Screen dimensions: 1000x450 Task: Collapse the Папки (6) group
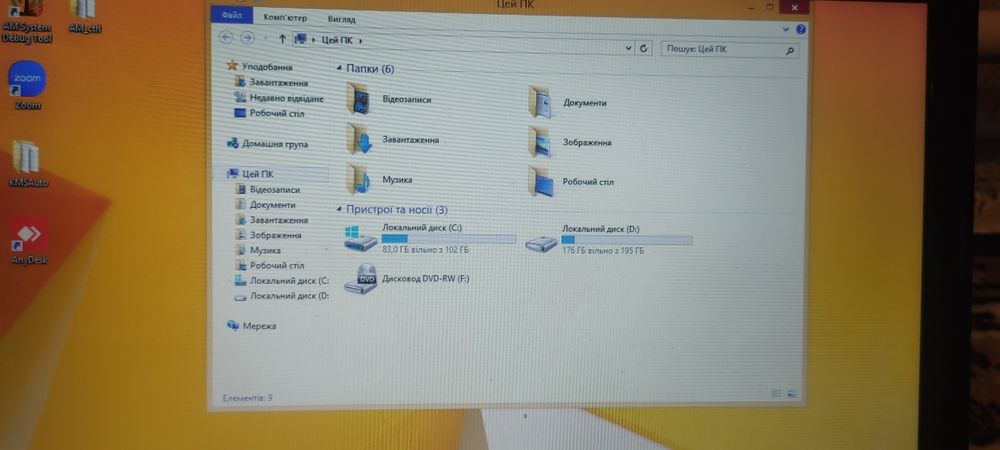point(339,68)
